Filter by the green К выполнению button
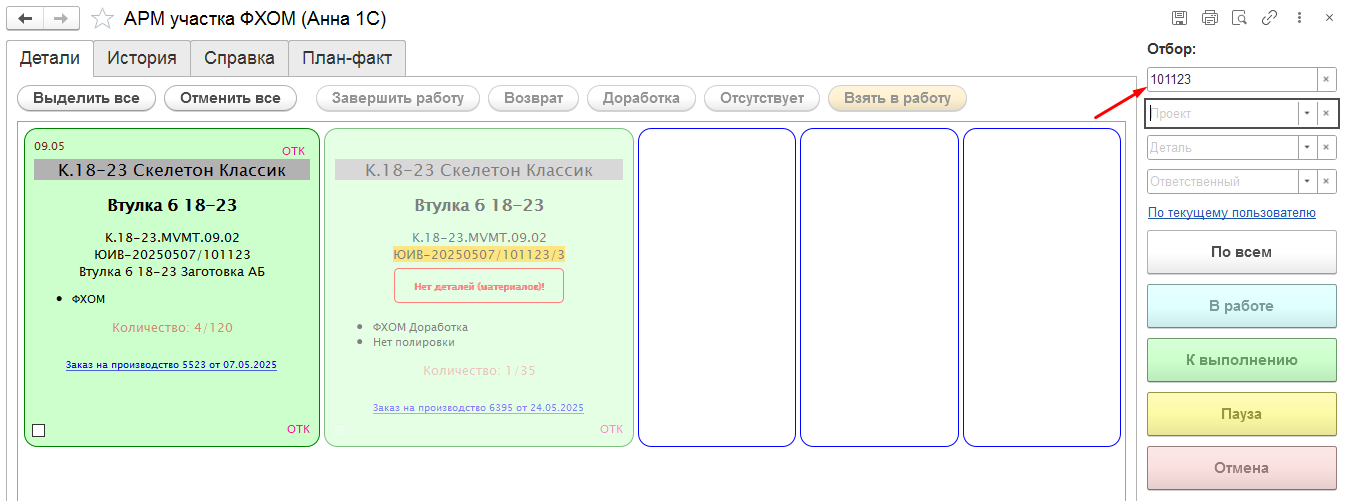This screenshot has width=1346, height=501. [1241, 360]
